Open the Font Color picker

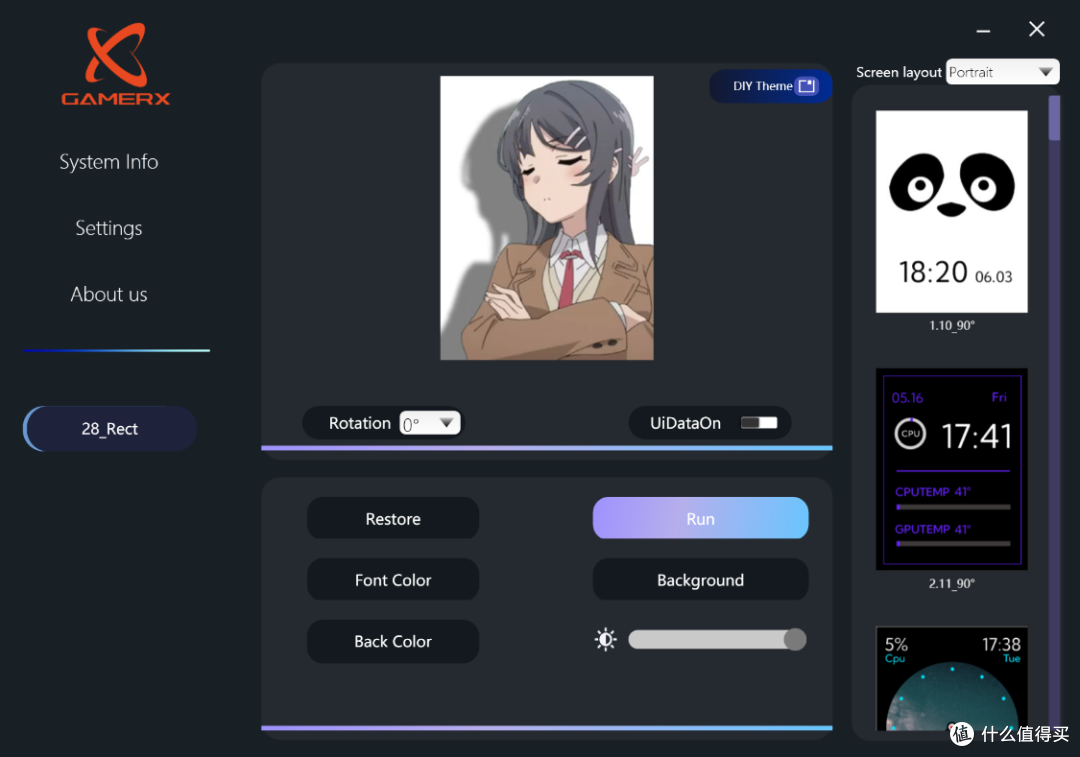393,580
